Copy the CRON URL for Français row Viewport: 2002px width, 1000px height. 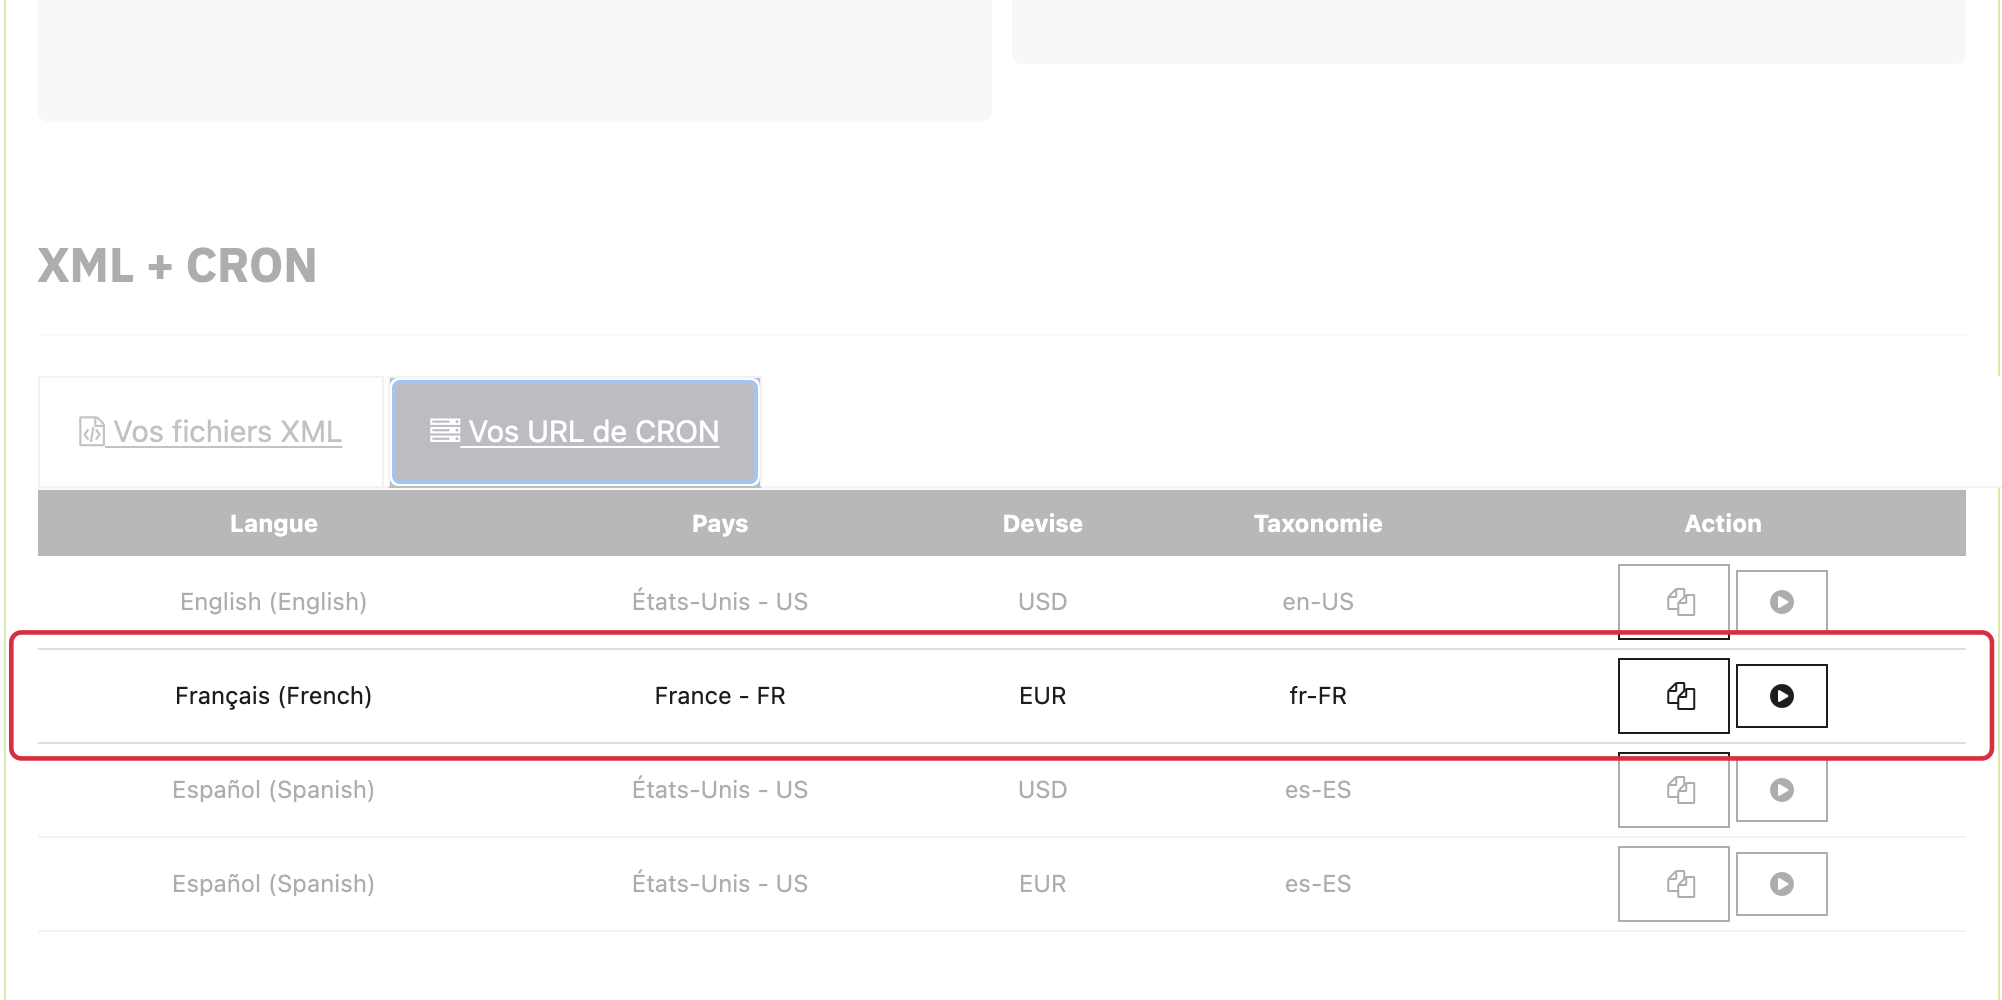(x=1674, y=696)
